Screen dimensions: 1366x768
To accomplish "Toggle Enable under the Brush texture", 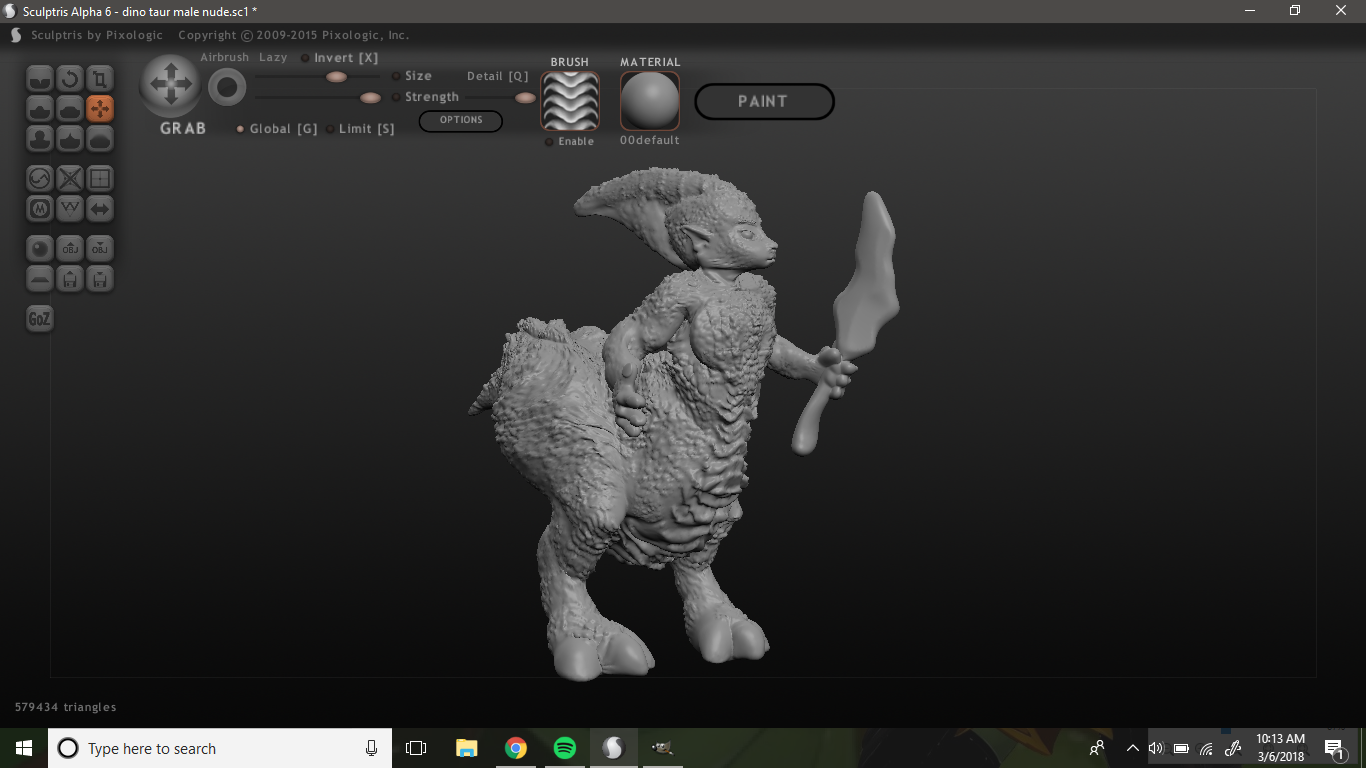I will pyautogui.click(x=549, y=142).
